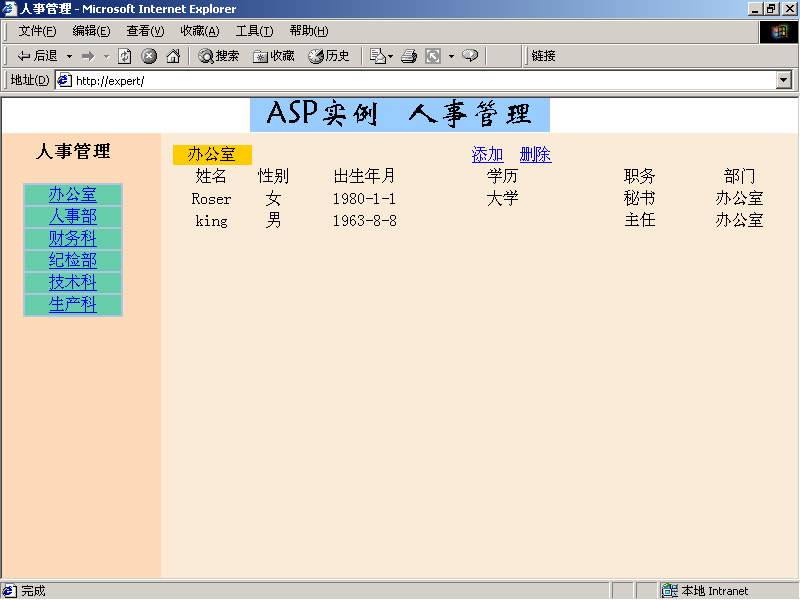Click the 完成 status bar text
Image resolution: width=800 pixels, height=600 pixels.
pyautogui.click(x=33, y=591)
